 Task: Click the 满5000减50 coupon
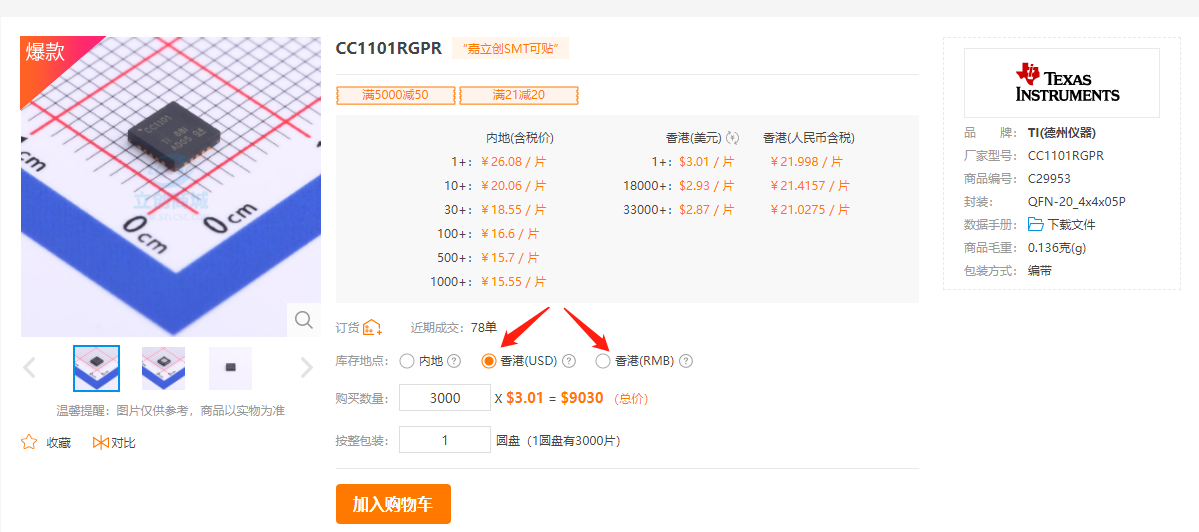[395, 96]
